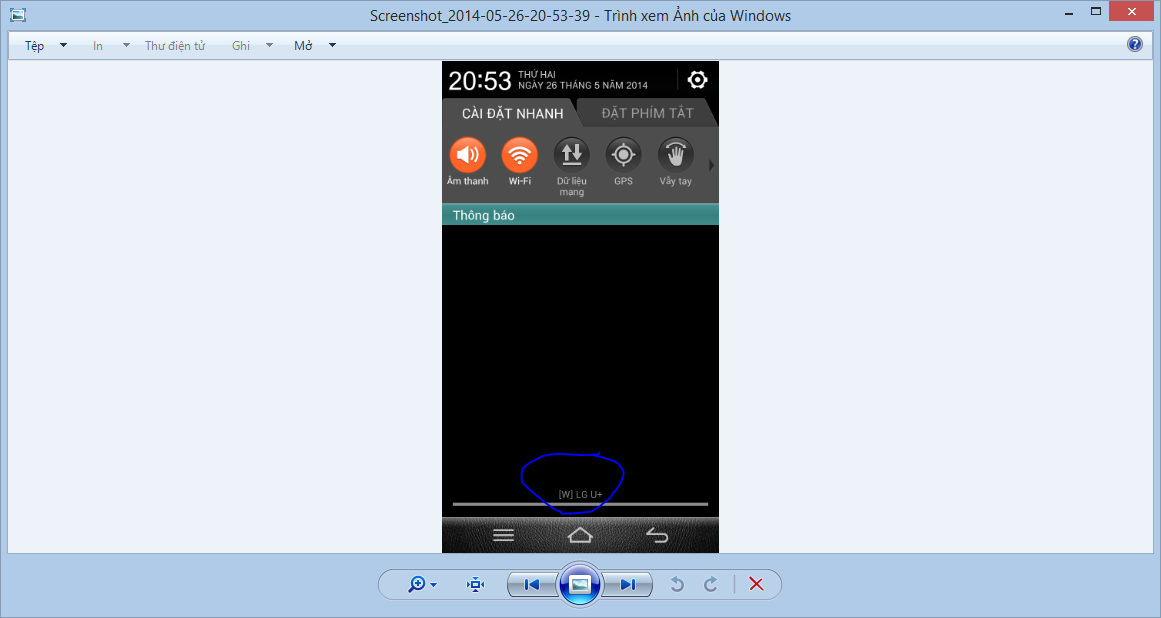Click the phone menu navigation key

point(503,535)
